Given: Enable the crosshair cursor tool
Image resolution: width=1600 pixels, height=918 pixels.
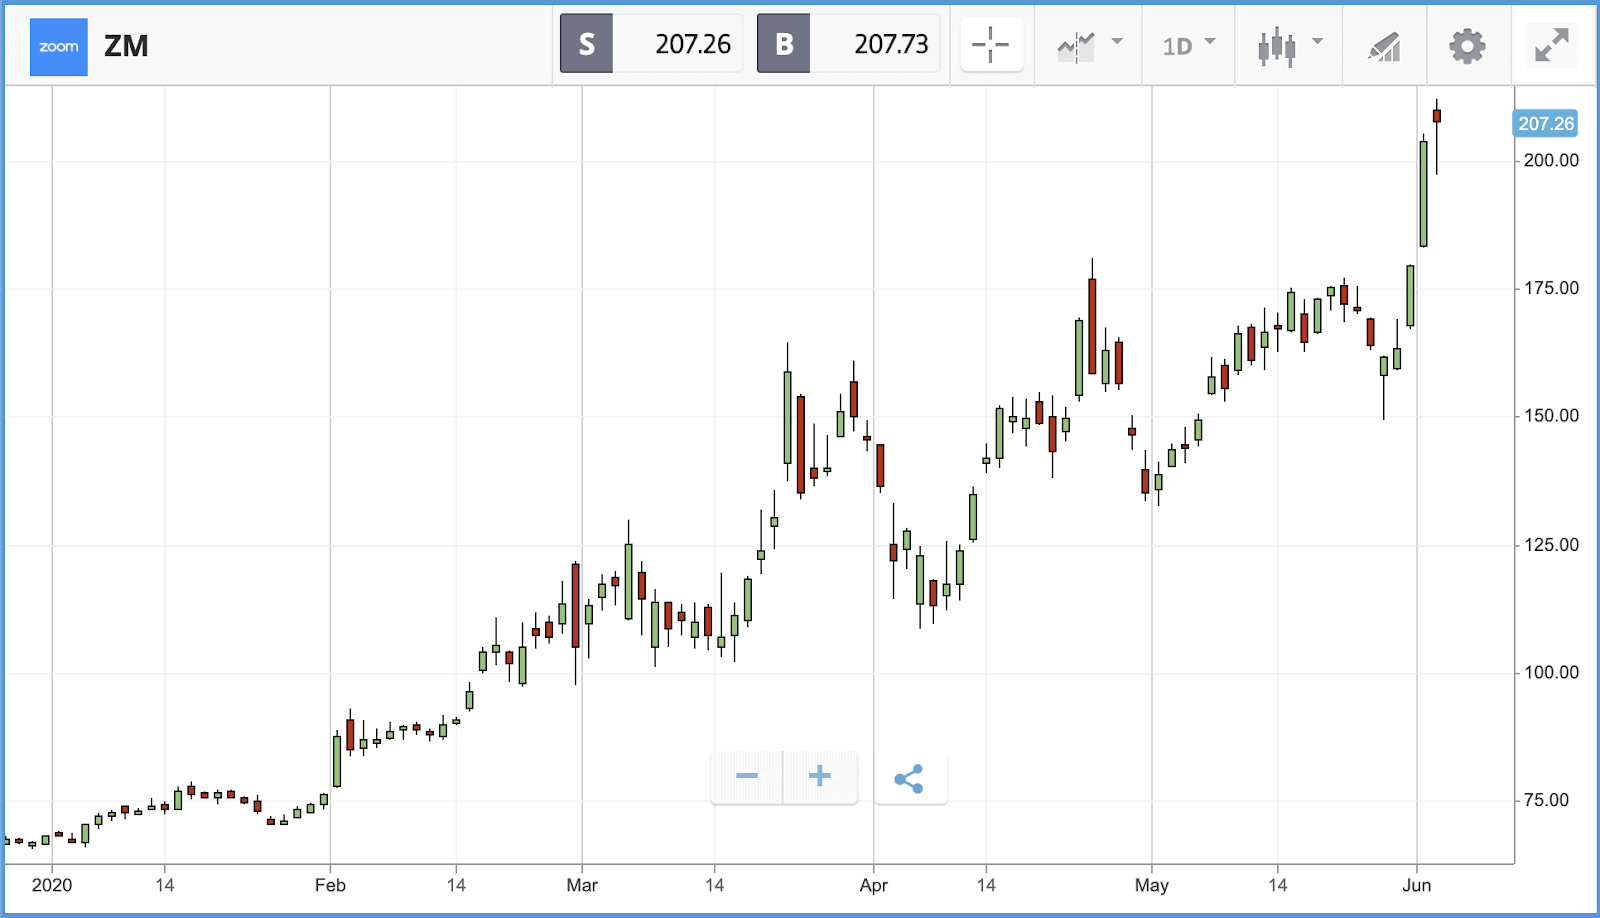Looking at the screenshot, I should pos(991,45).
